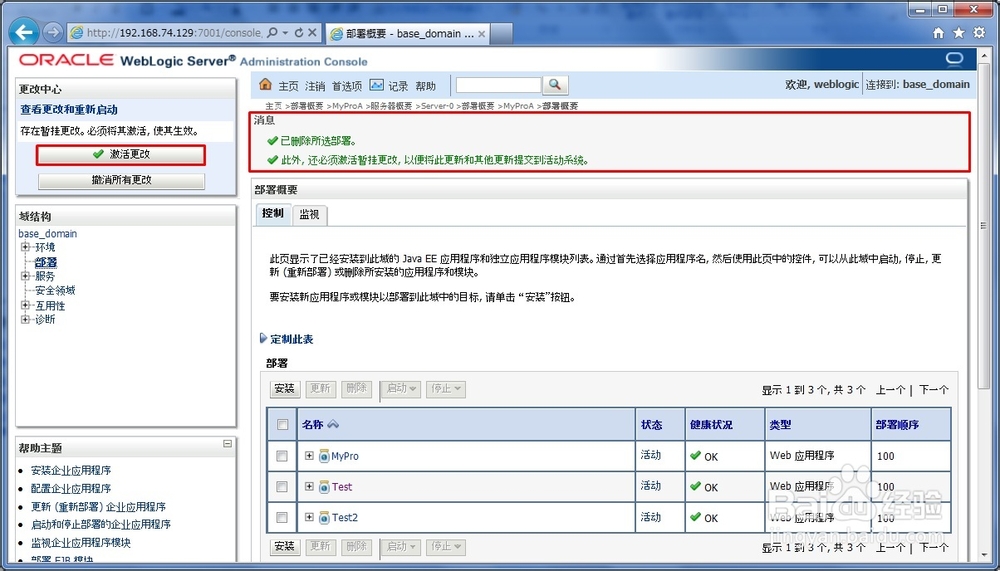Click the 撤消所有更改 button
Image resolution: width=1000 pixels, height=571 pixels.
pyautogui.click(x=121, y=181)
